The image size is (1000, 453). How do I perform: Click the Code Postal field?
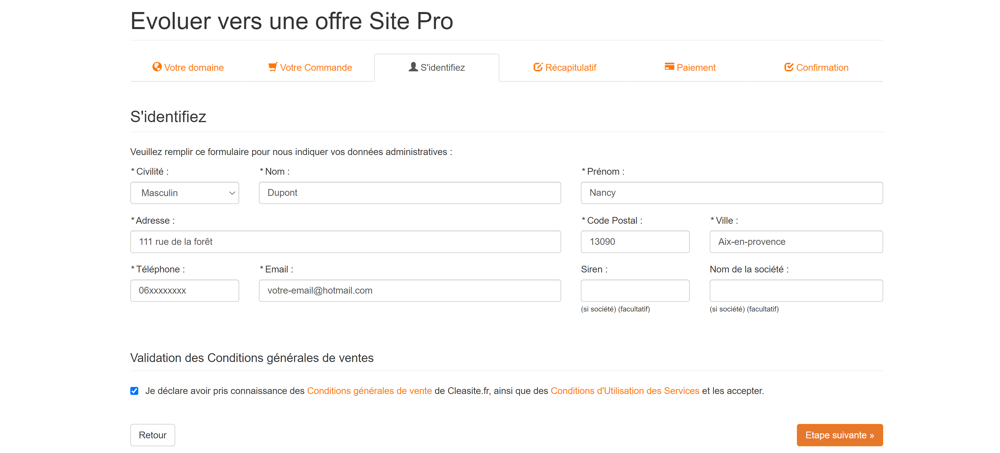635,242
